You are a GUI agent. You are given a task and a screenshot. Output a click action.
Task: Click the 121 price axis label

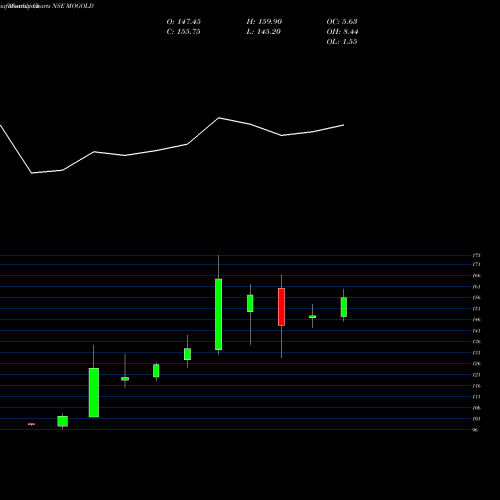(476, 375)
